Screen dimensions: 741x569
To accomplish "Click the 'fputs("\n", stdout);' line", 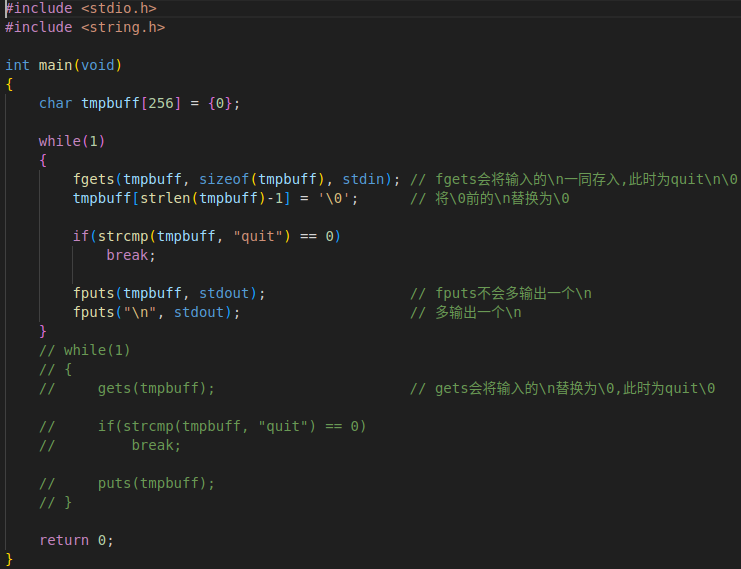I will coord(156,312).
